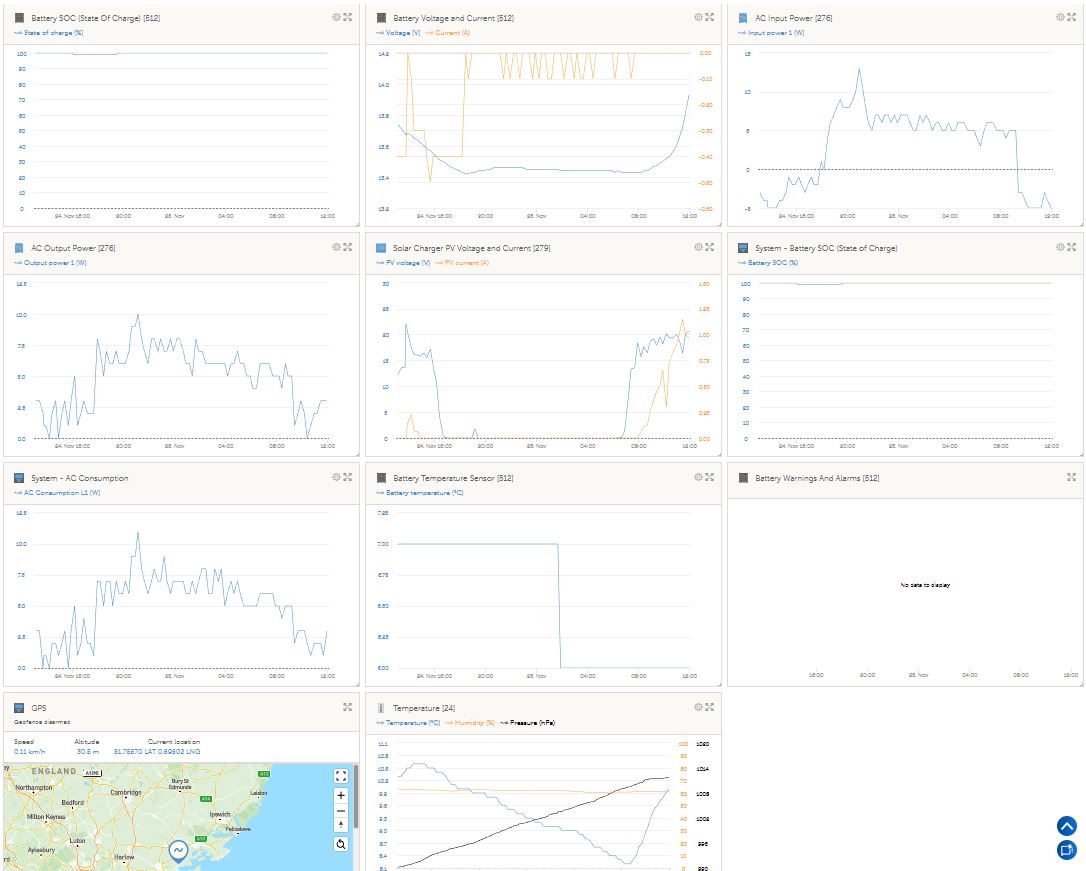Expand the GPS map widget

point(348,707)
